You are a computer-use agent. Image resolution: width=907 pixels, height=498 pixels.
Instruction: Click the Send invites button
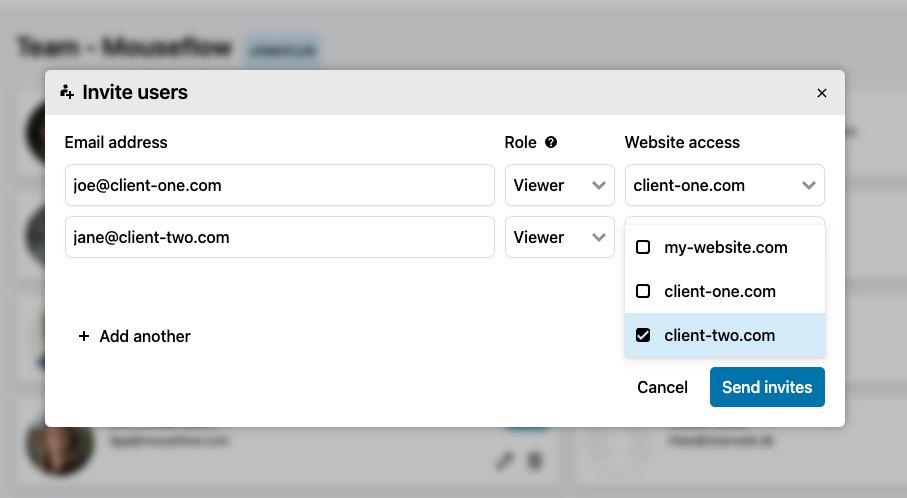point(767,387)
